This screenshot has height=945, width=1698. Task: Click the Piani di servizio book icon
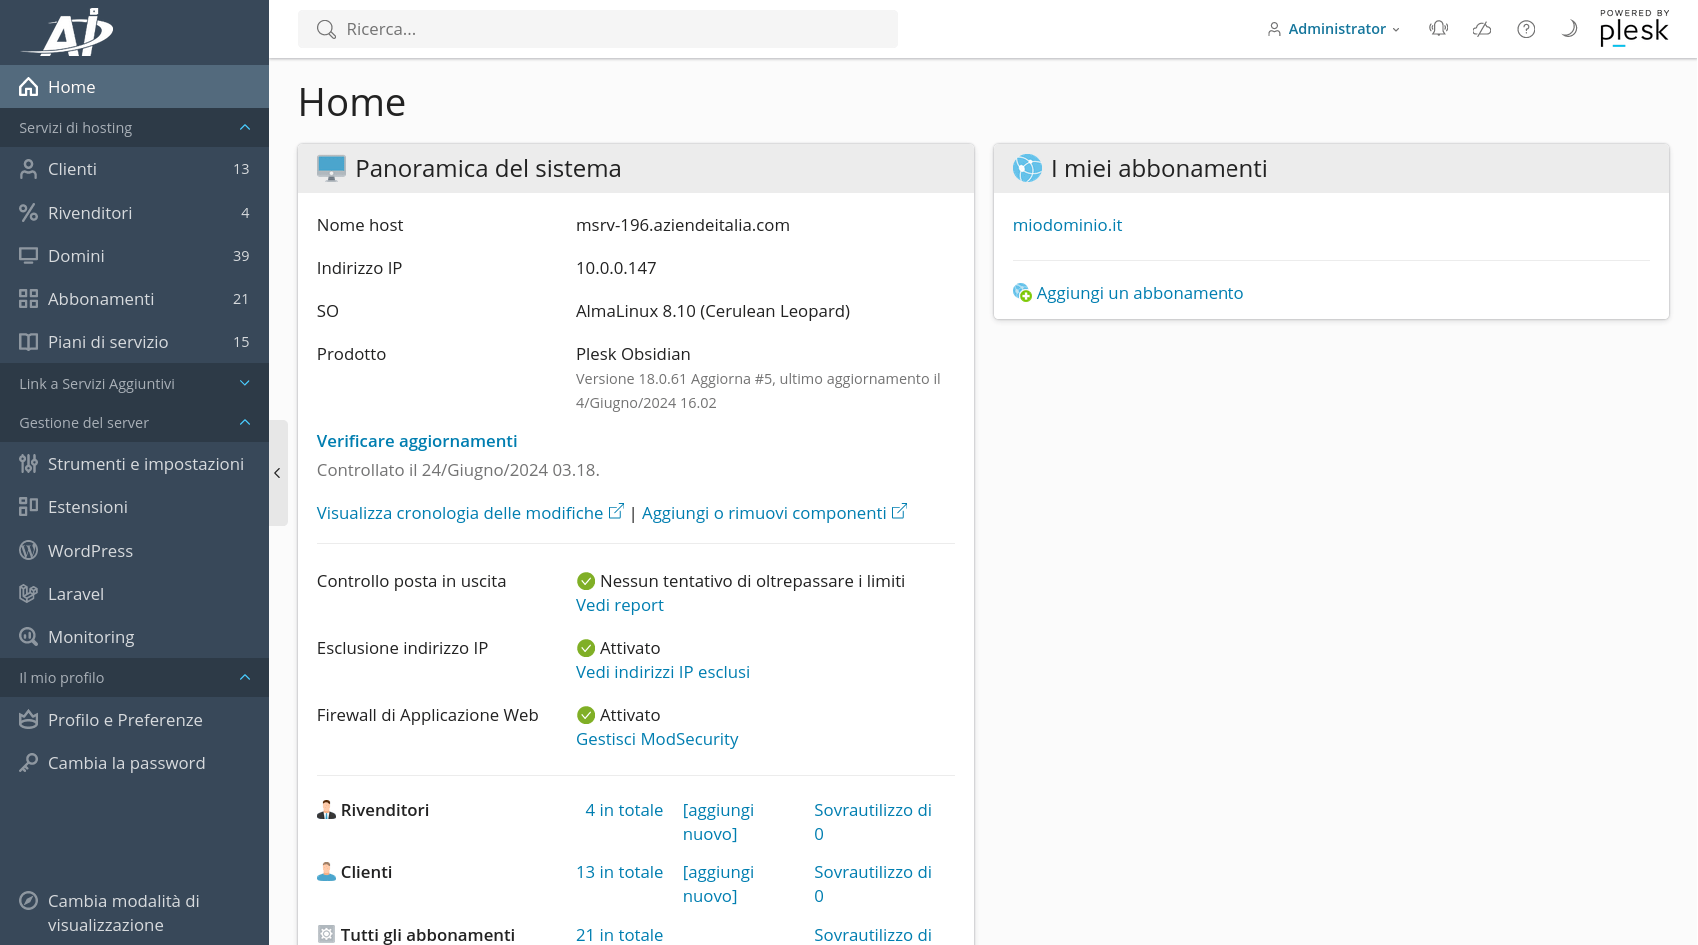[28, 342]
